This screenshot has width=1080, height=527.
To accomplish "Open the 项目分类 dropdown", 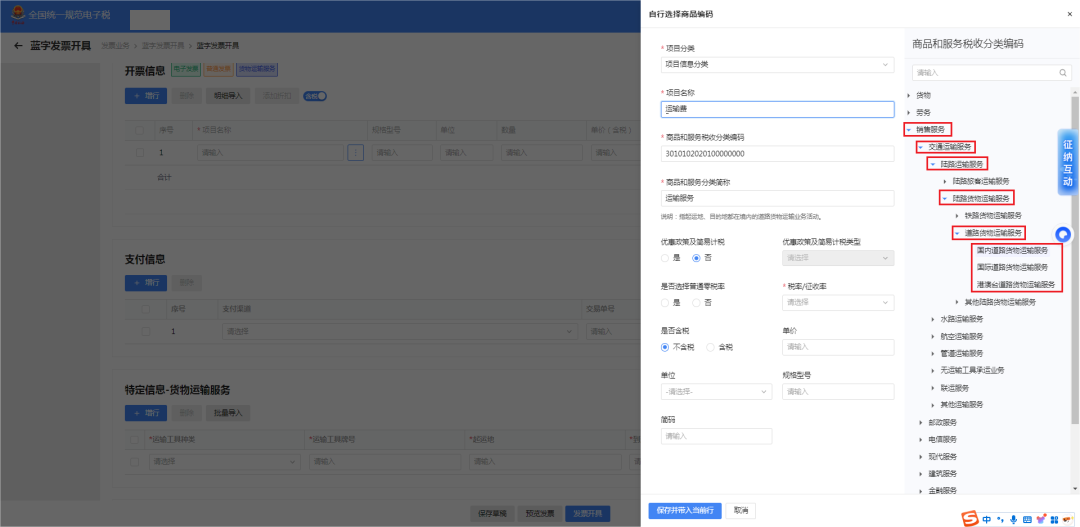I will pos(777,65).
